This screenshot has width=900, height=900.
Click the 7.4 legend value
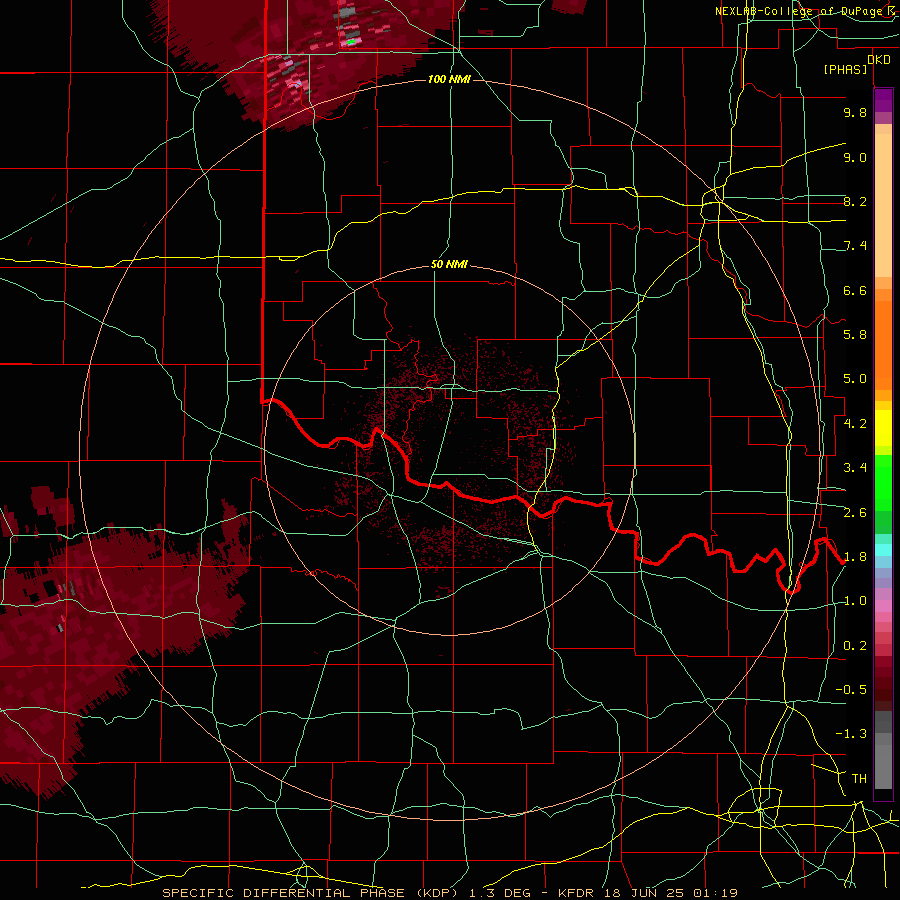coord(855,246)
